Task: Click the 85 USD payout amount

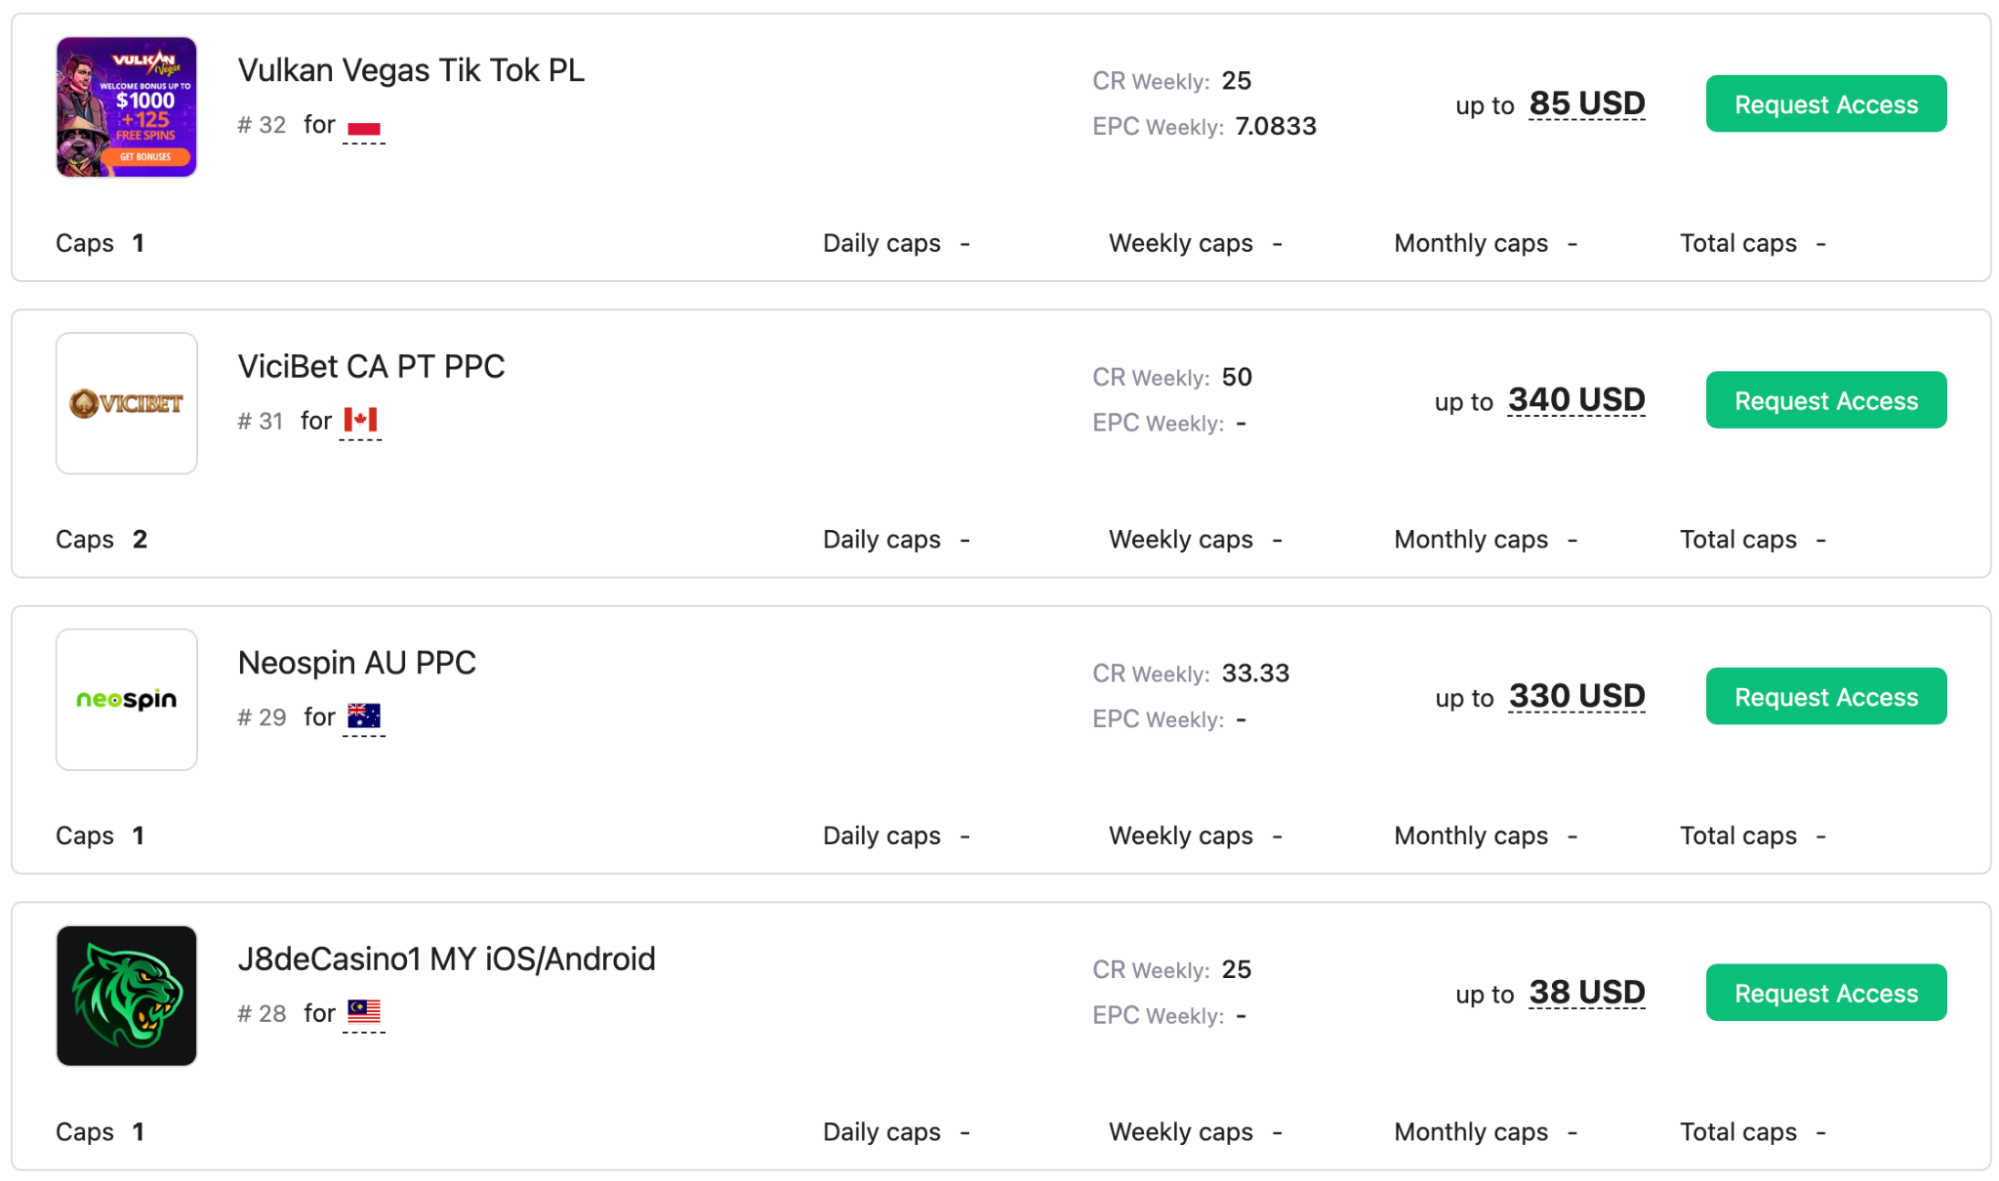Action: [x=1587, y=103]
